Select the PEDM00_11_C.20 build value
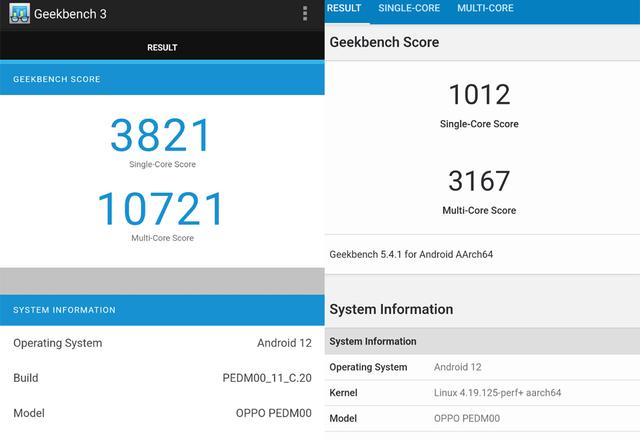This screenshot has height=440, width=640. (x=267, y=378)
